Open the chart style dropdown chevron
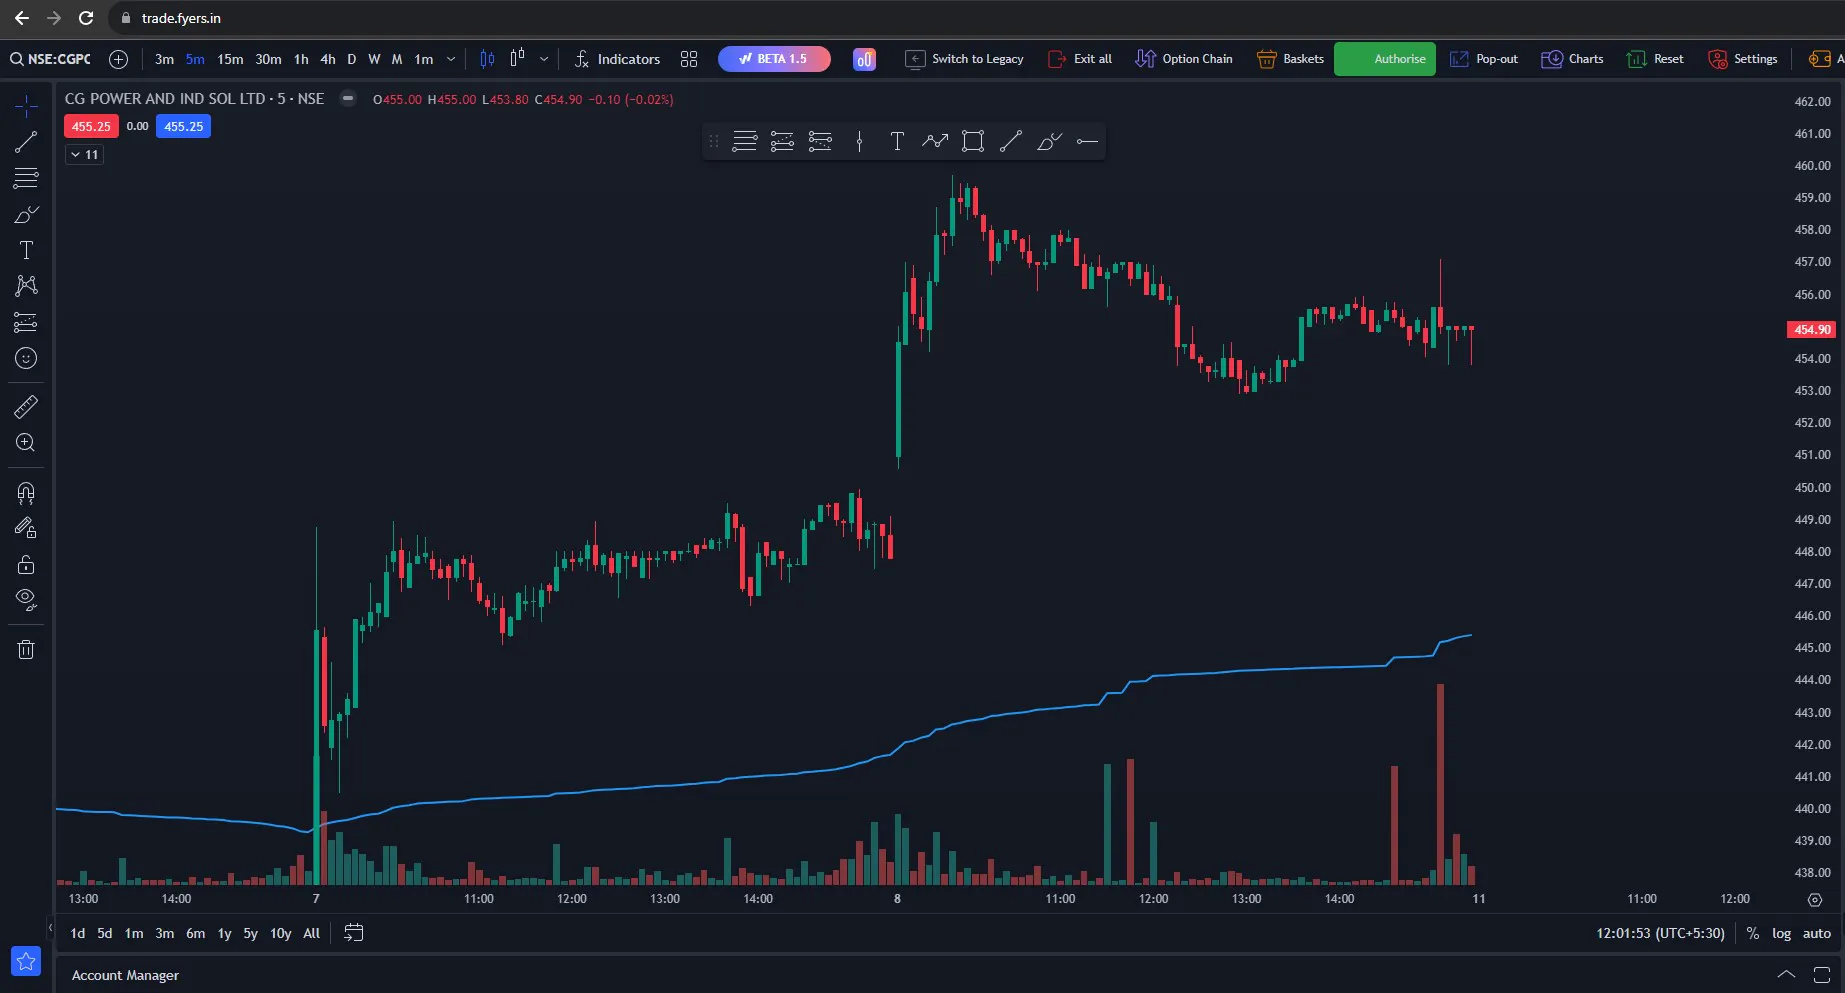 pos(544,59)
